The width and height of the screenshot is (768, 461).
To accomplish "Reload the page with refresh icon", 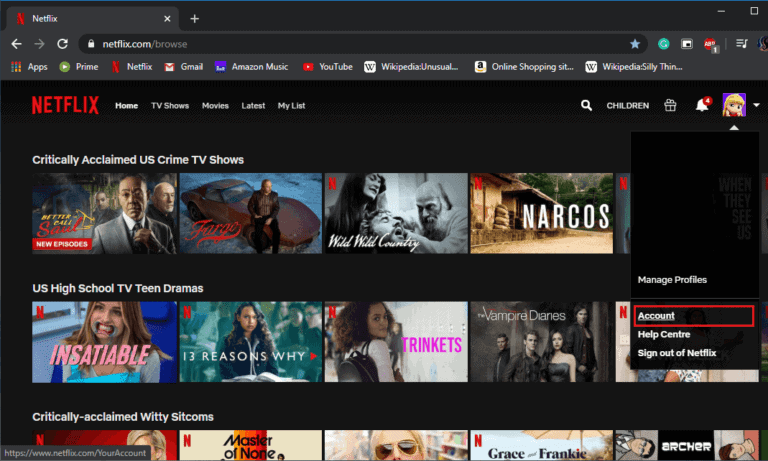I will pos(62,44).
